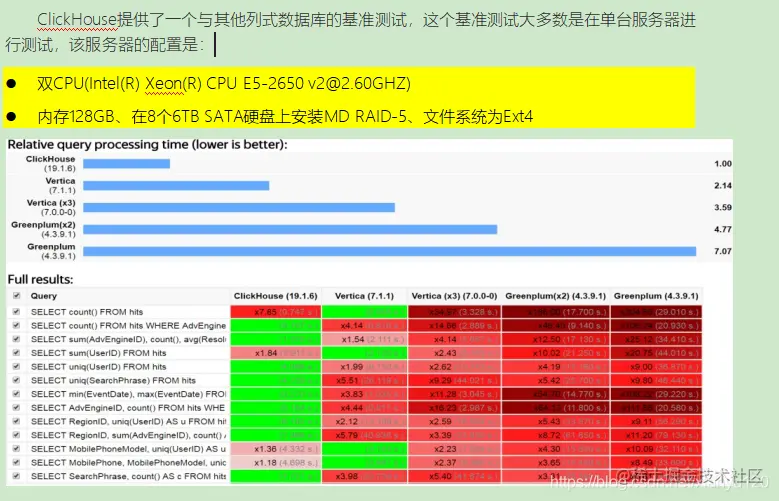The height and width of the screenshot is (501, 779).
Task: Click the 3.59 value in the chart
Action: pos(723,207)
